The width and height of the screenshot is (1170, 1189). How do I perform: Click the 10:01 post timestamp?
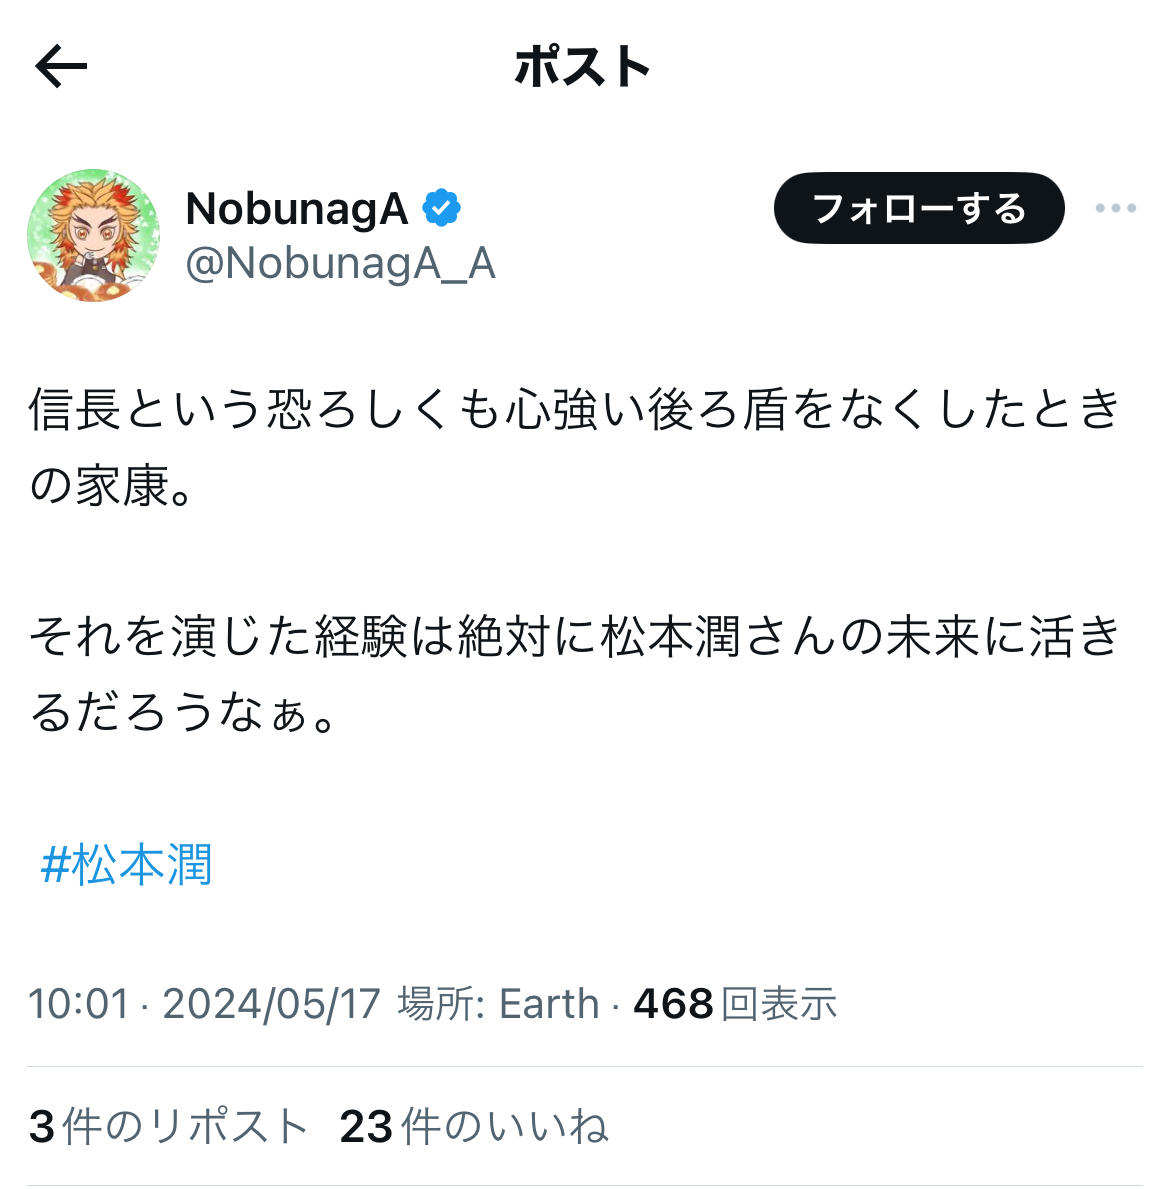pyautogui.click(x=79, y=1004)
